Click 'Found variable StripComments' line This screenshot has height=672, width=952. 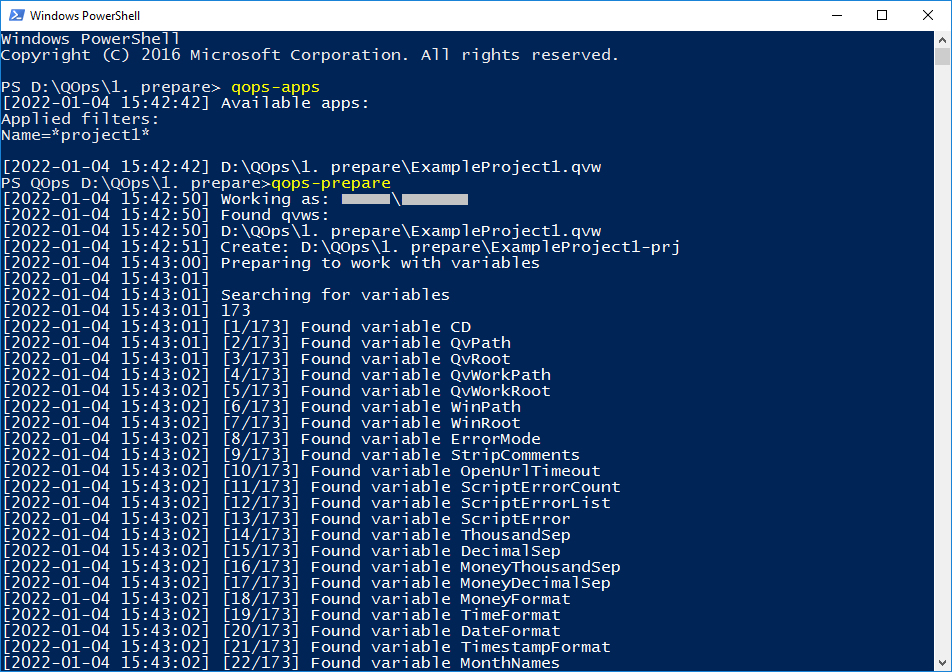click(291, 455)
